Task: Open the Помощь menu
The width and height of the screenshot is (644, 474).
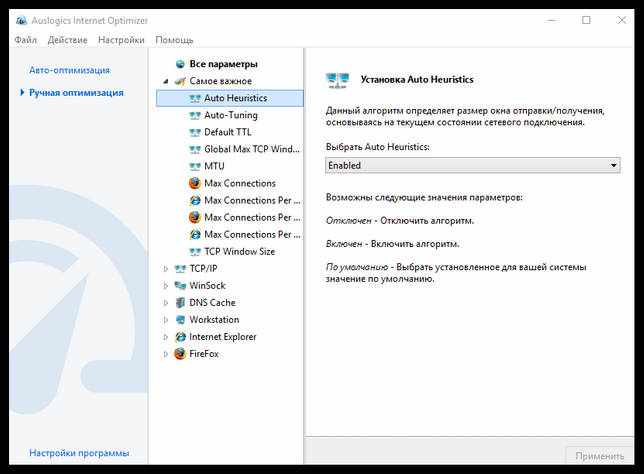Action: pyautogui.click(x=174, y=40)
